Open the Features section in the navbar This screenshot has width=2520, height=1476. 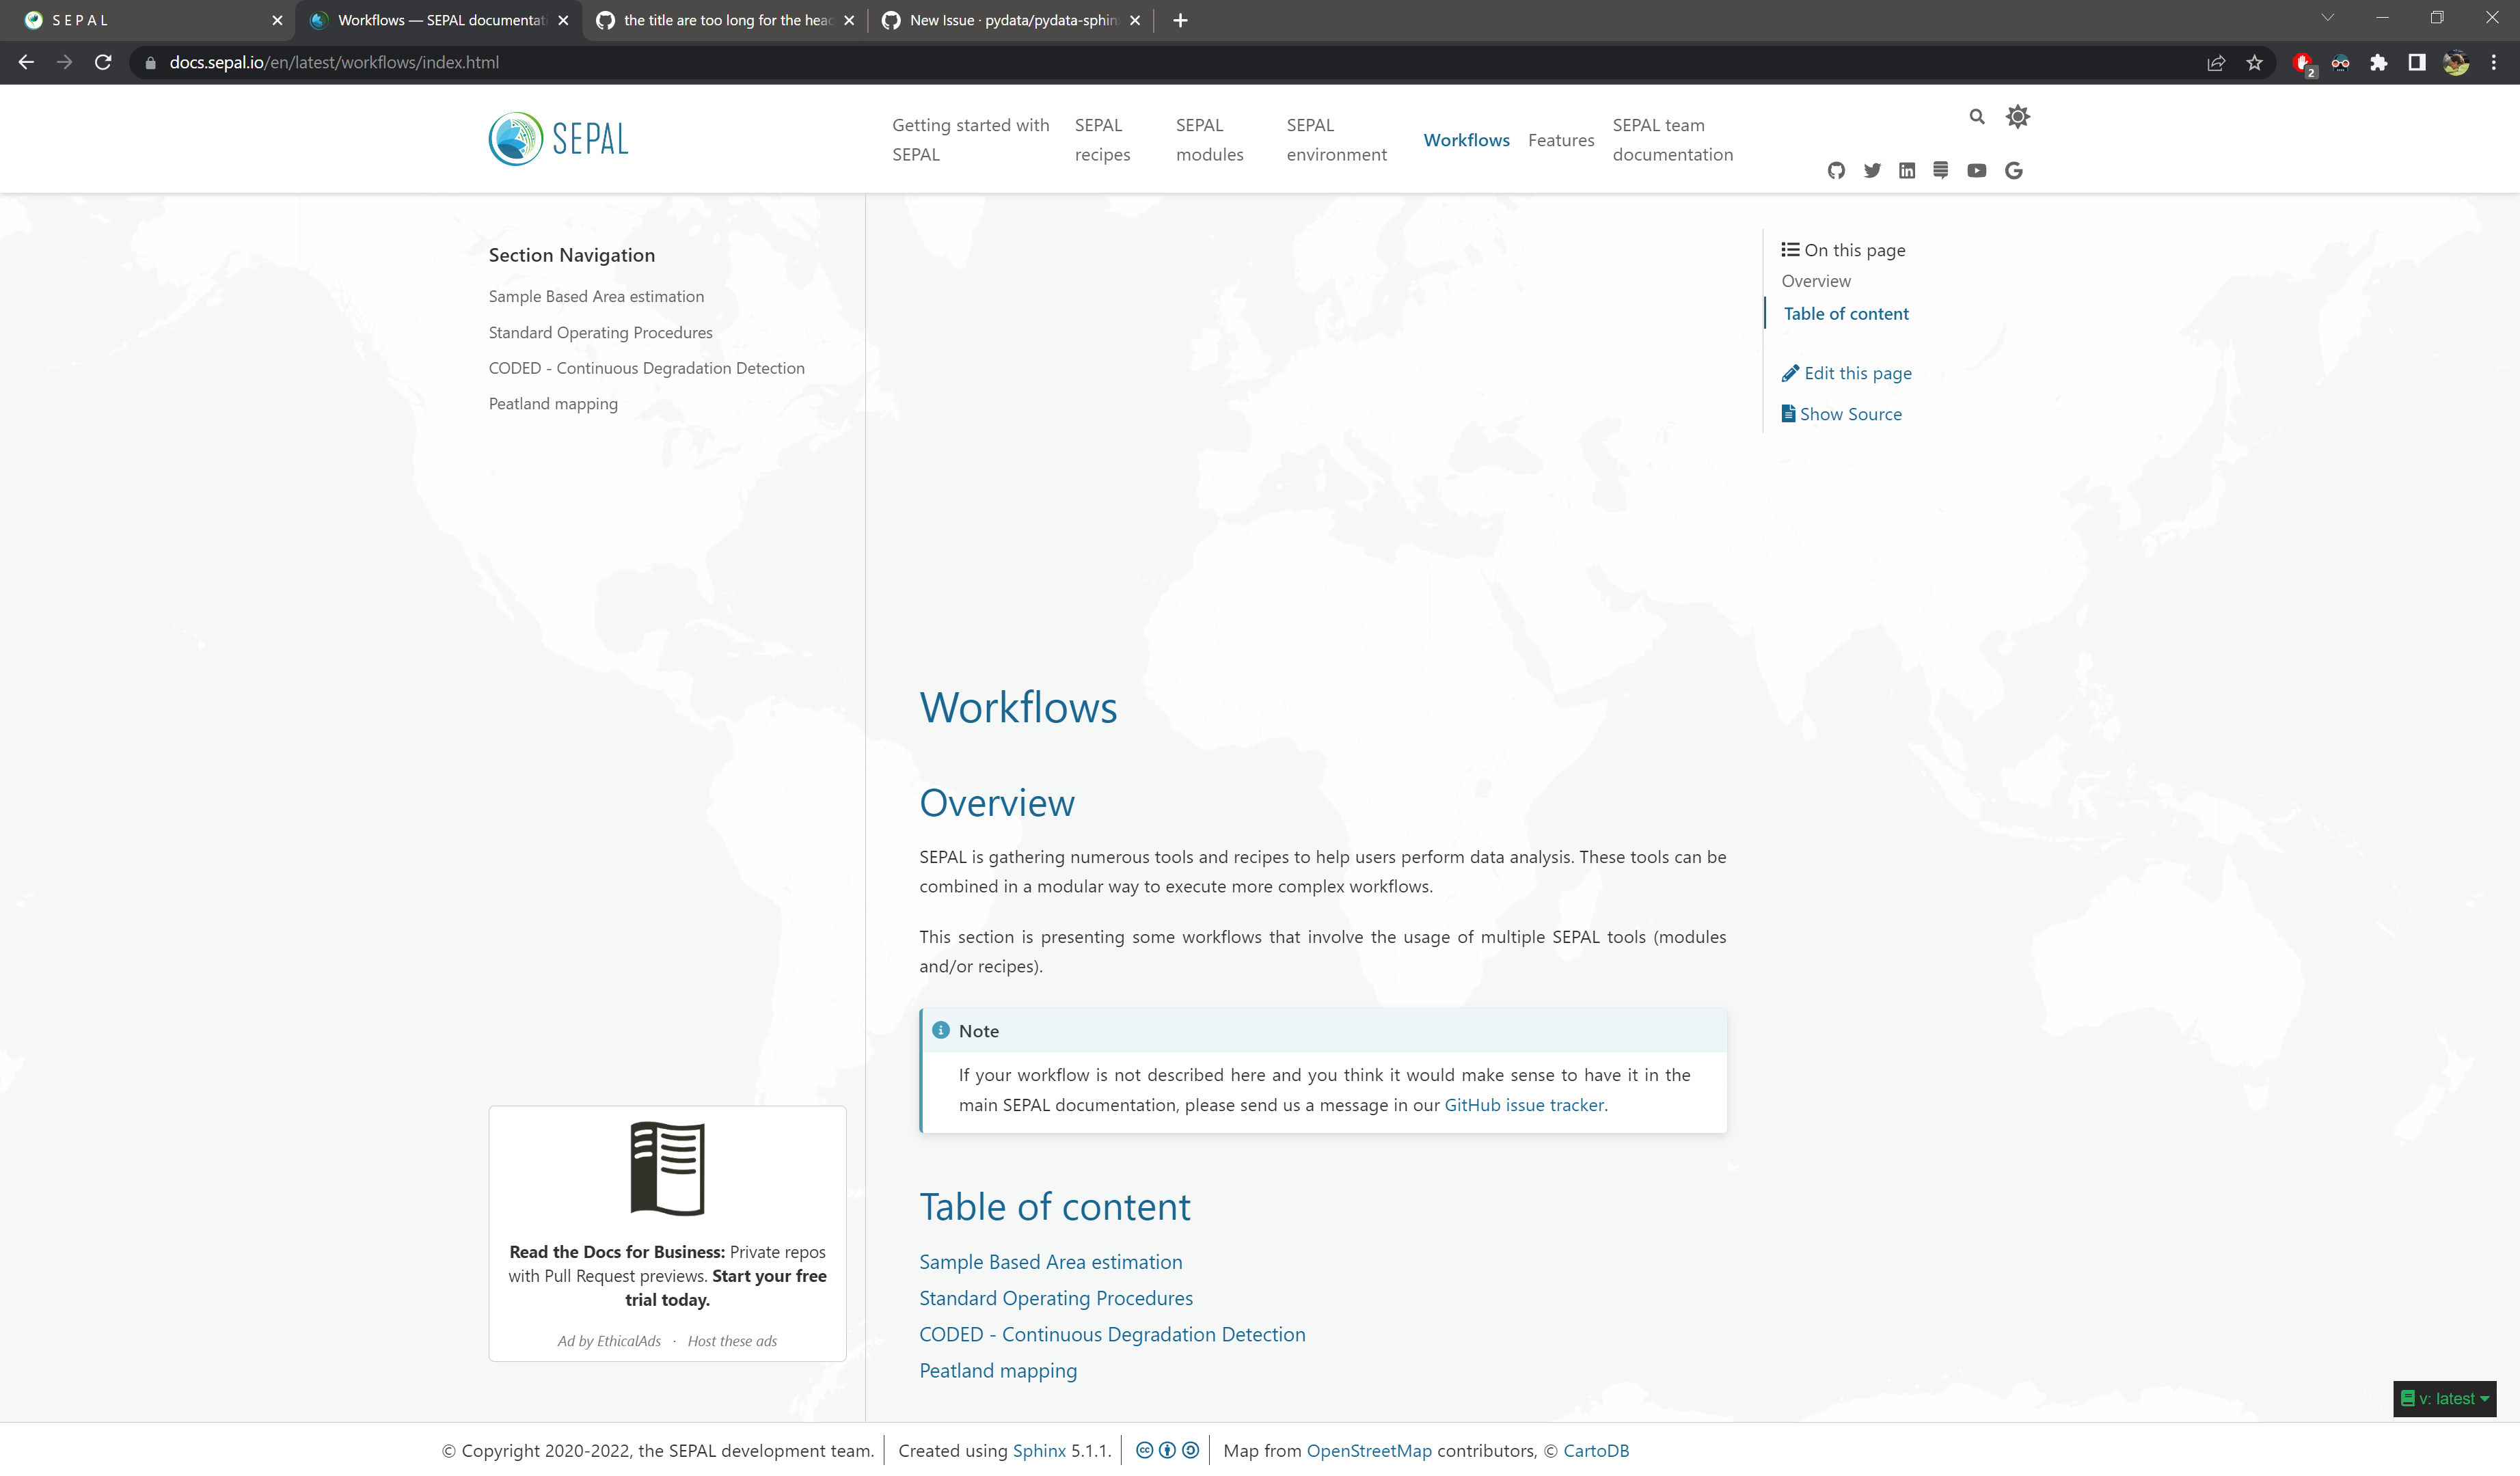1561,140
